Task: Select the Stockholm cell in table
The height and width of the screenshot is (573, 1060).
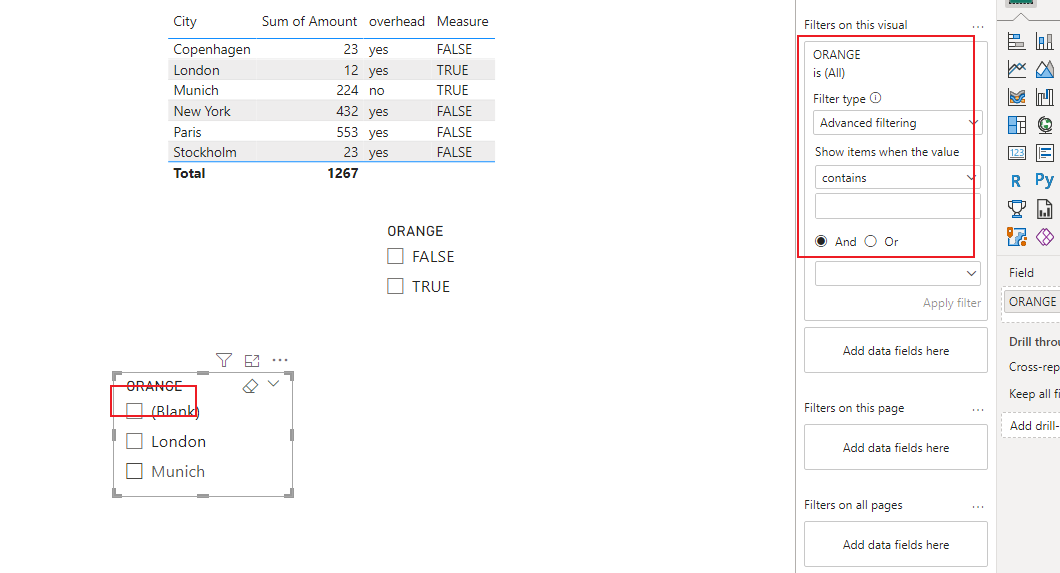Action: click(205, 153)
